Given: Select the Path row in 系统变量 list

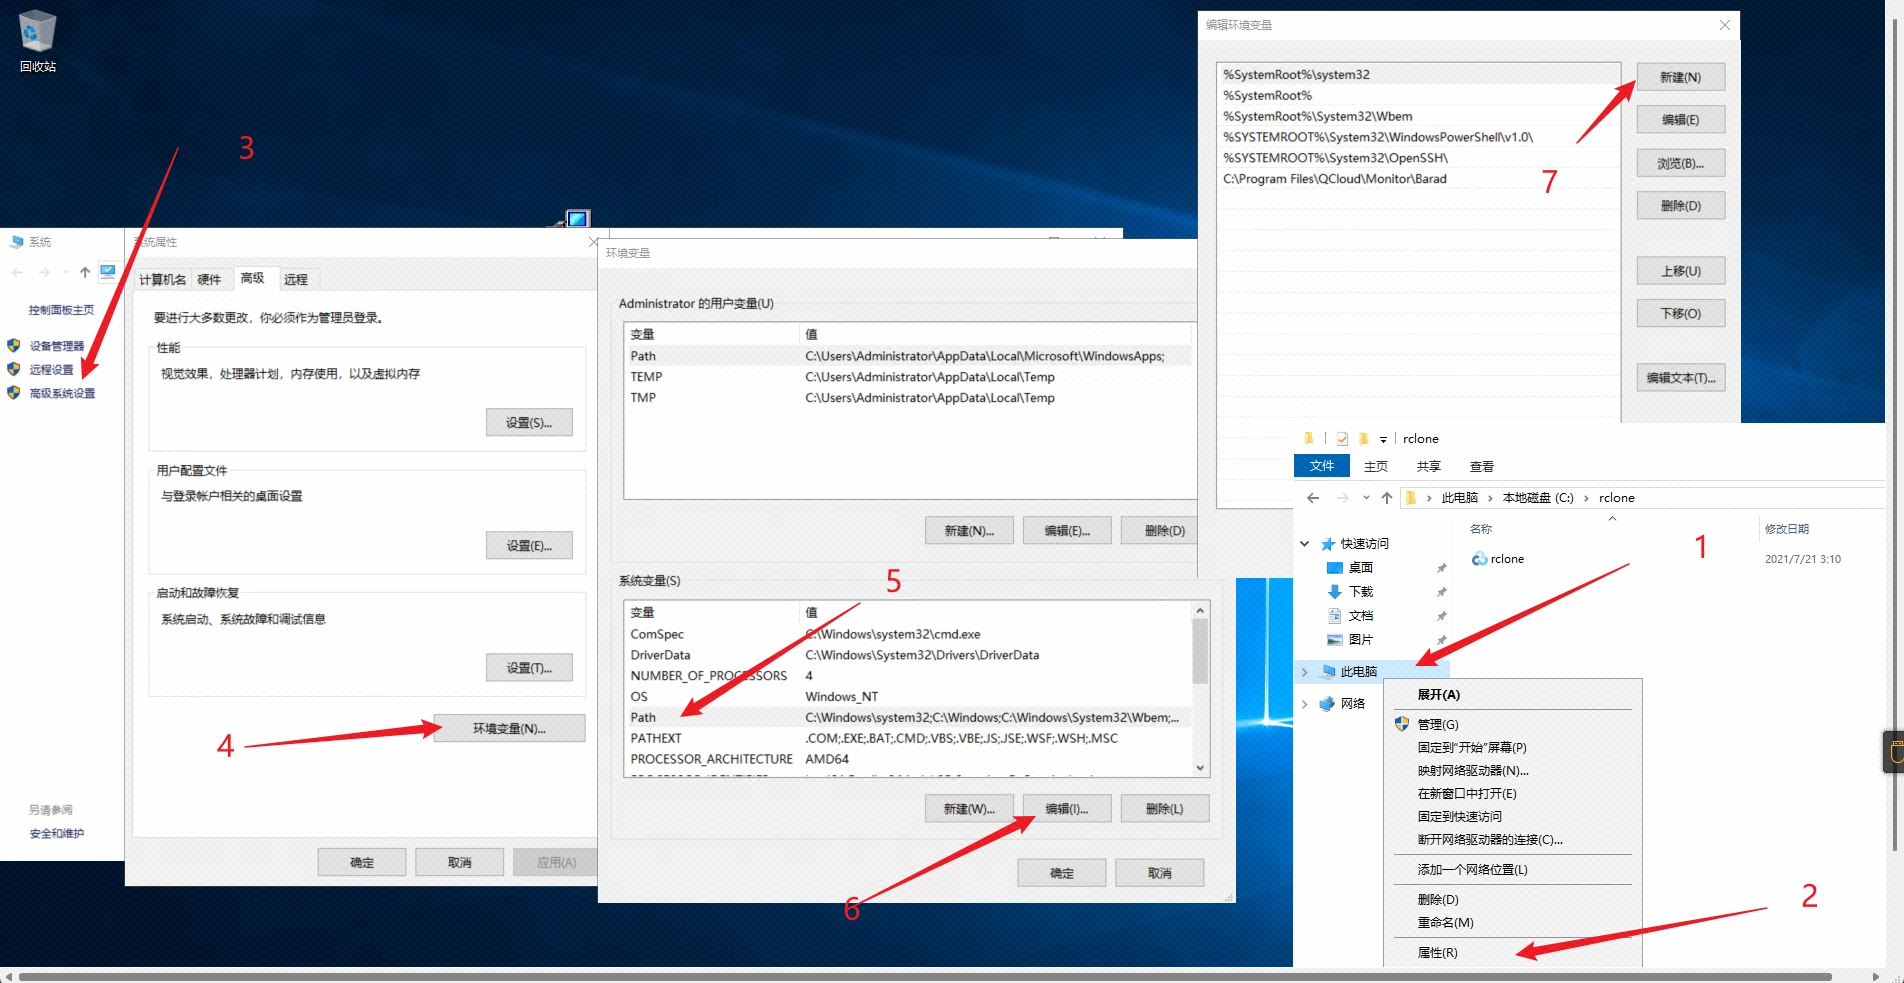Looking at the screenshot, I should pos(908,717).
